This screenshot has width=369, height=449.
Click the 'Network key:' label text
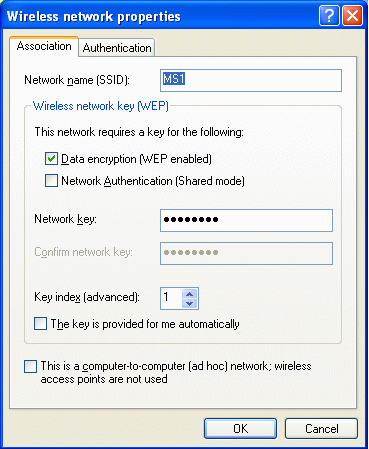click(65, 219)
